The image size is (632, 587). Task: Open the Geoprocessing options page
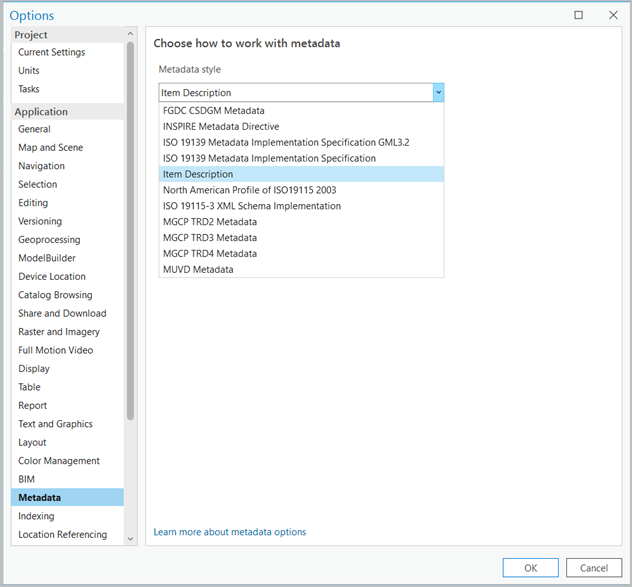[49, 240]
